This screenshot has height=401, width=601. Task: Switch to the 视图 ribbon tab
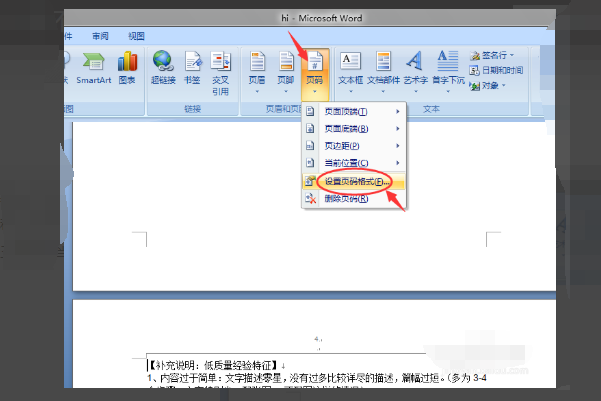136,36
